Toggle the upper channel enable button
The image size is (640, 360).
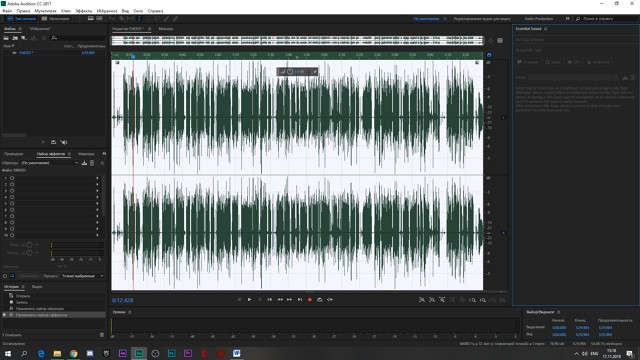tap(503, 118)
